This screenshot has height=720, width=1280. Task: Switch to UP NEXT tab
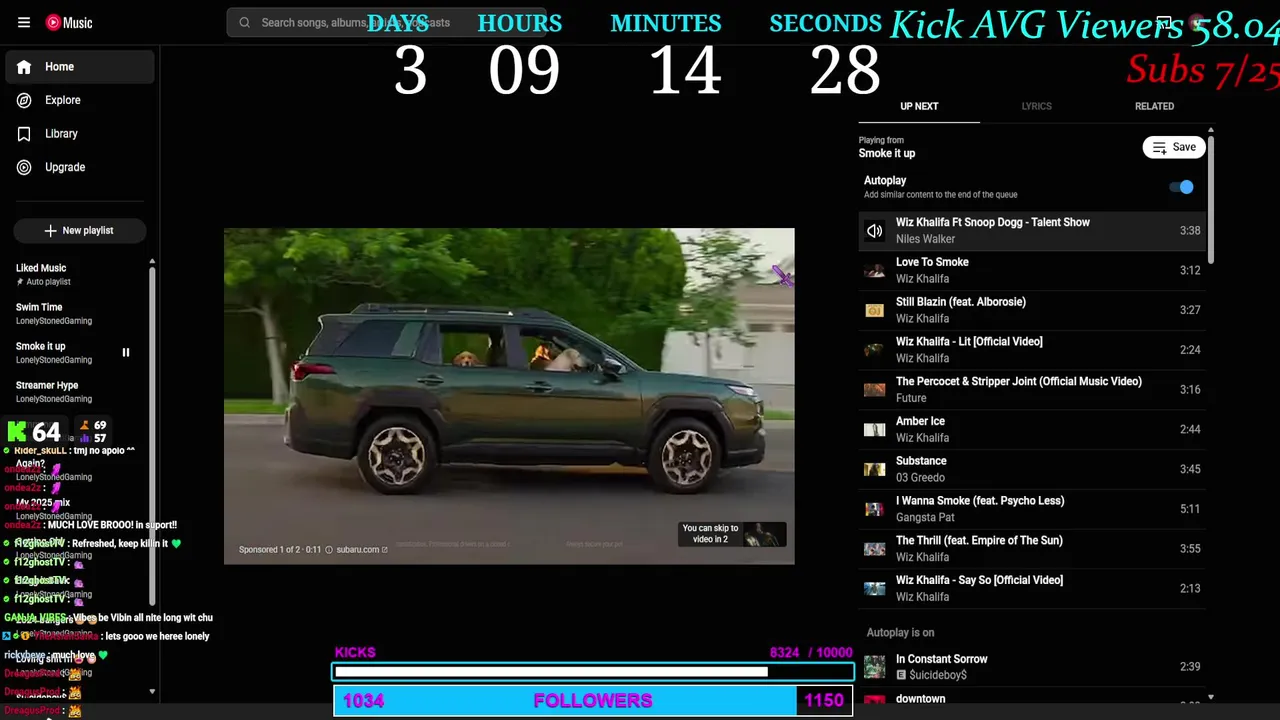click(919, 106)
